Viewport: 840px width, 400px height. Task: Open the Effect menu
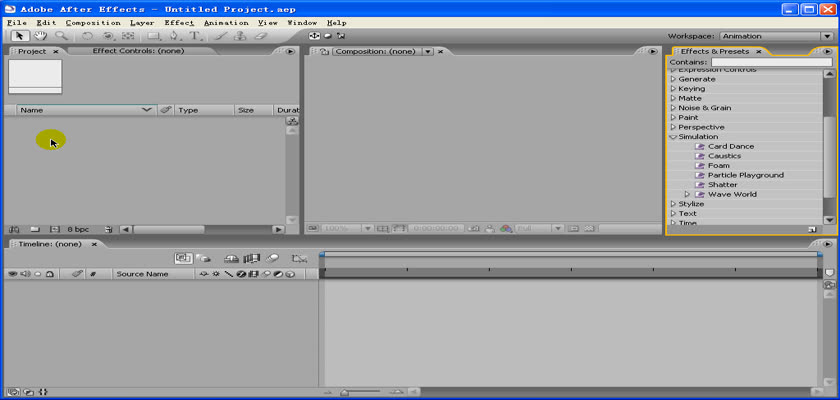click(x=179, y=22)
